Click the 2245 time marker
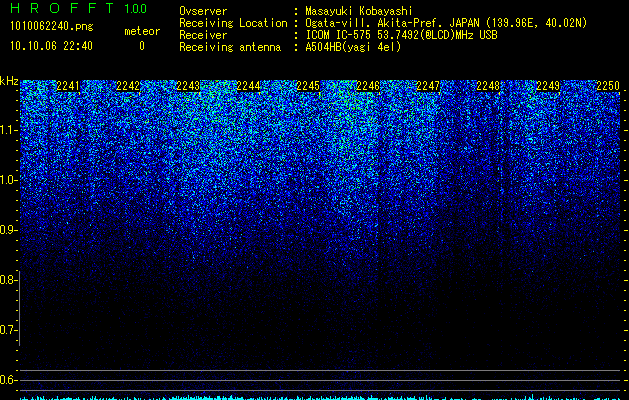Image resolution: width=629 pixels, height=400 pixels. (x=308, y=86)
